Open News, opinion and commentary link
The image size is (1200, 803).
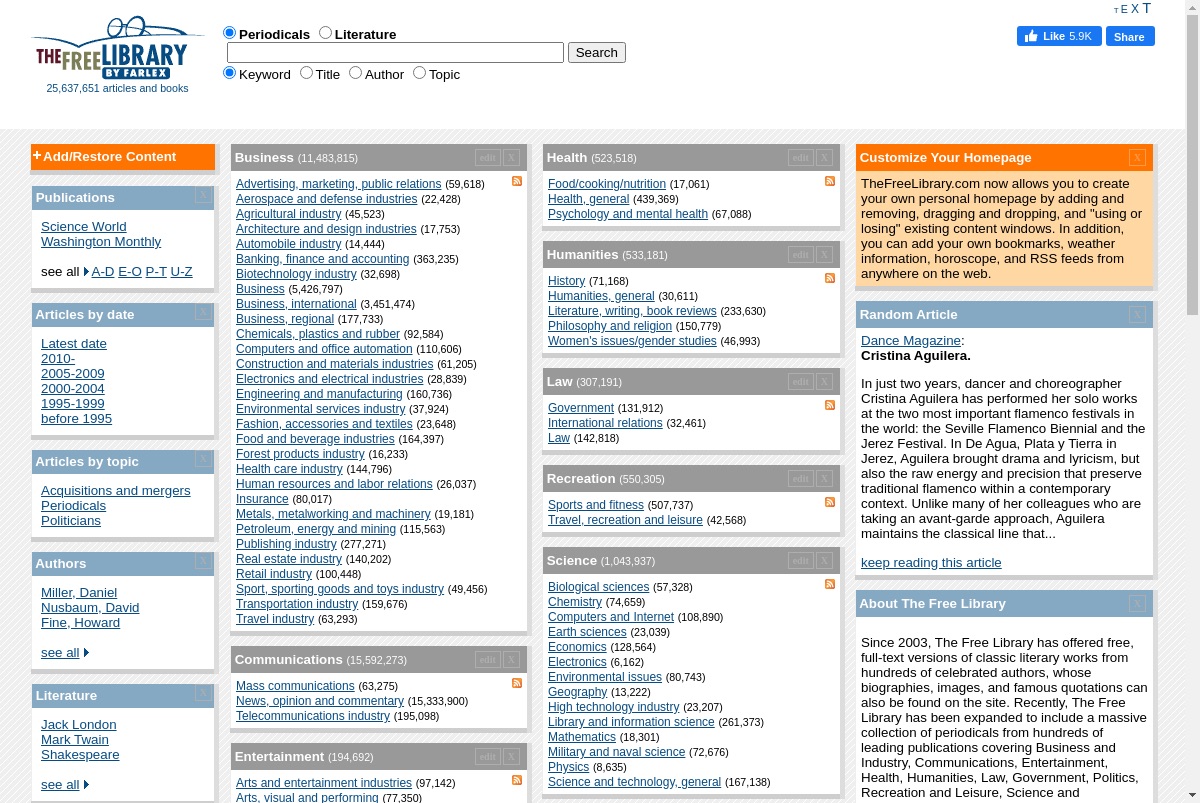click(x=320, y=701)
